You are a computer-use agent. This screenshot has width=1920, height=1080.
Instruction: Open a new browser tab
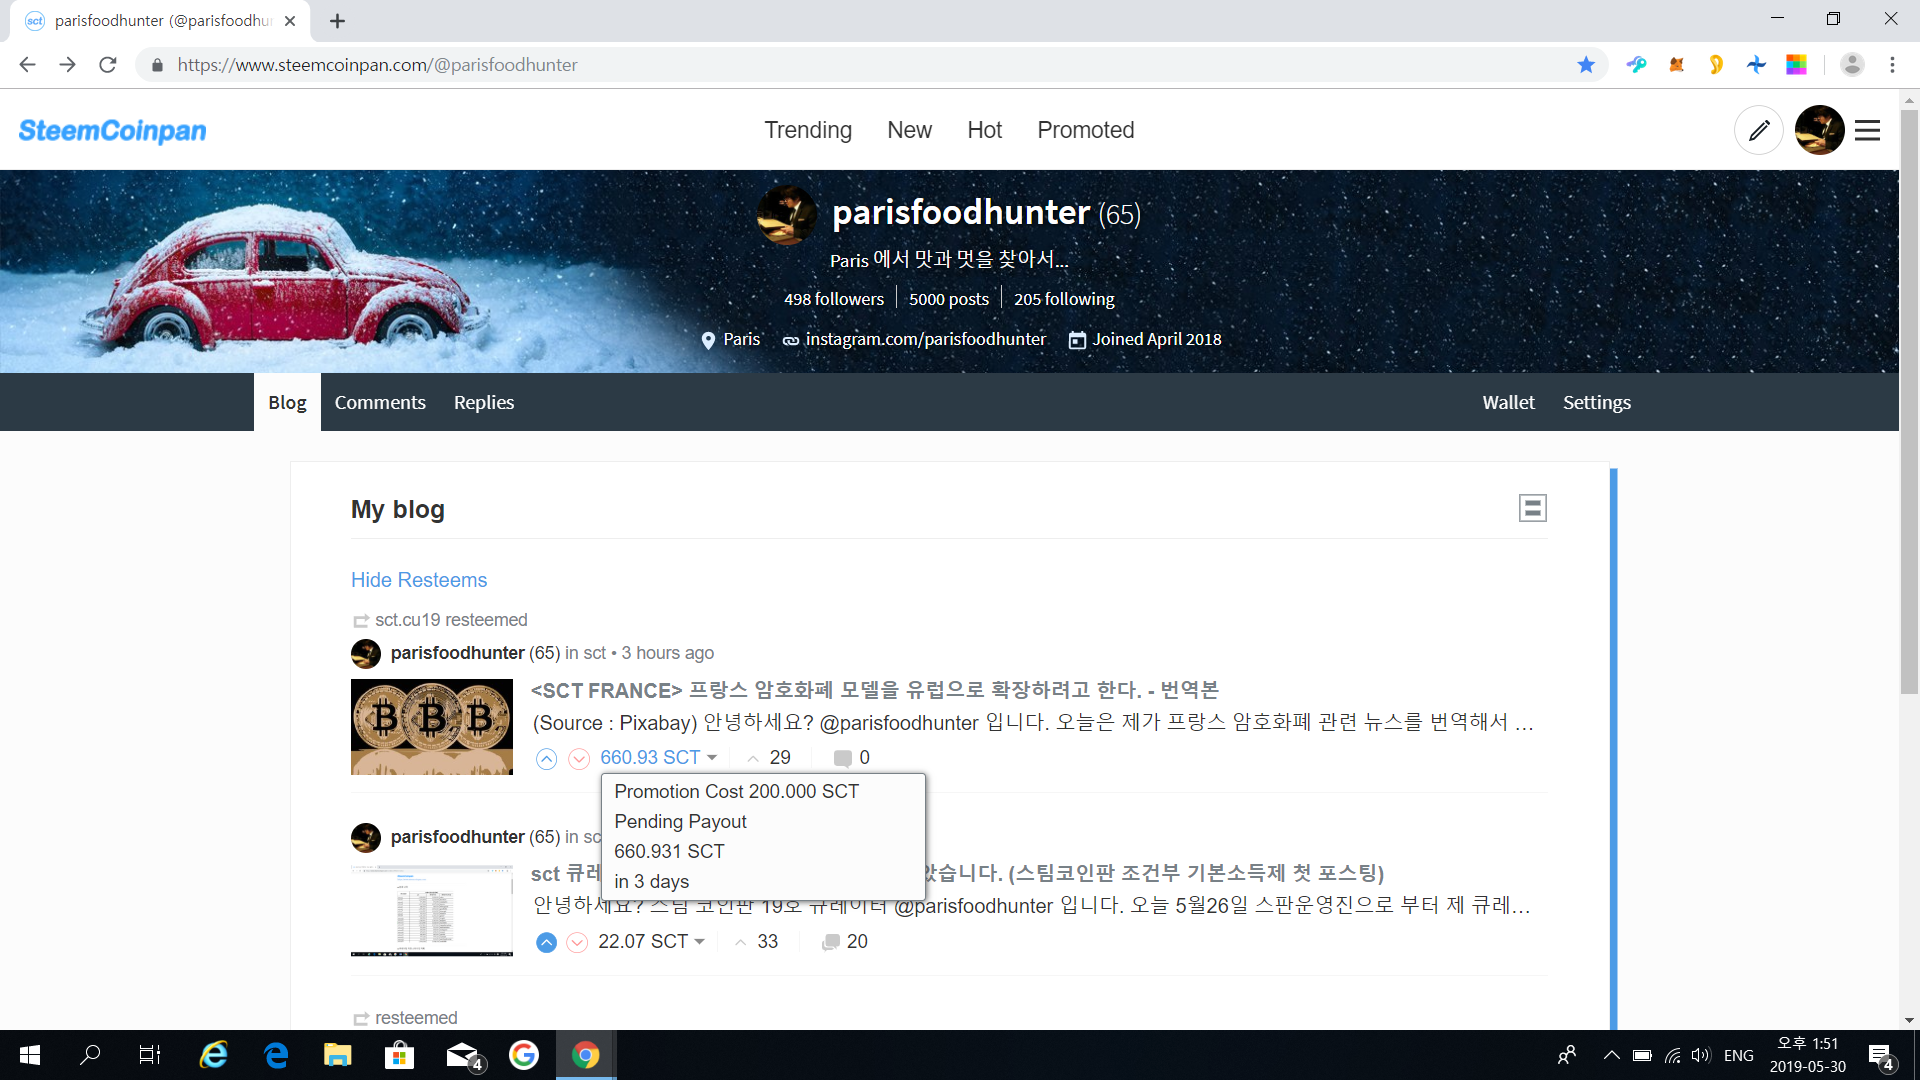tap(338, 21)
